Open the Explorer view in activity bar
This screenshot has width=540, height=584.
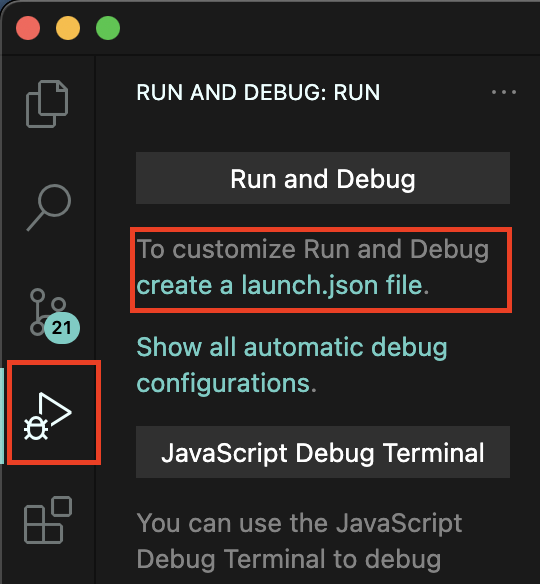(x=47, y=104)
